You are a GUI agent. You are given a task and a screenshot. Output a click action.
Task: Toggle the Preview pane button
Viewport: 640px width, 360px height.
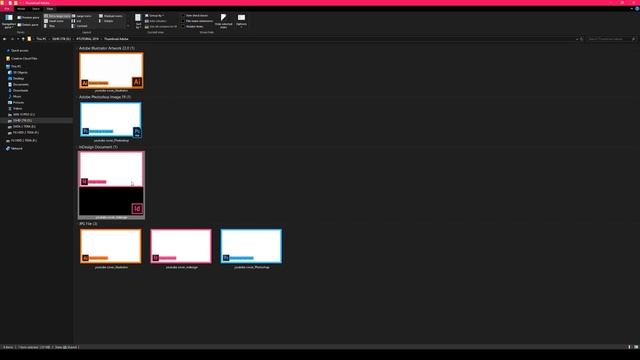(28, 18)
